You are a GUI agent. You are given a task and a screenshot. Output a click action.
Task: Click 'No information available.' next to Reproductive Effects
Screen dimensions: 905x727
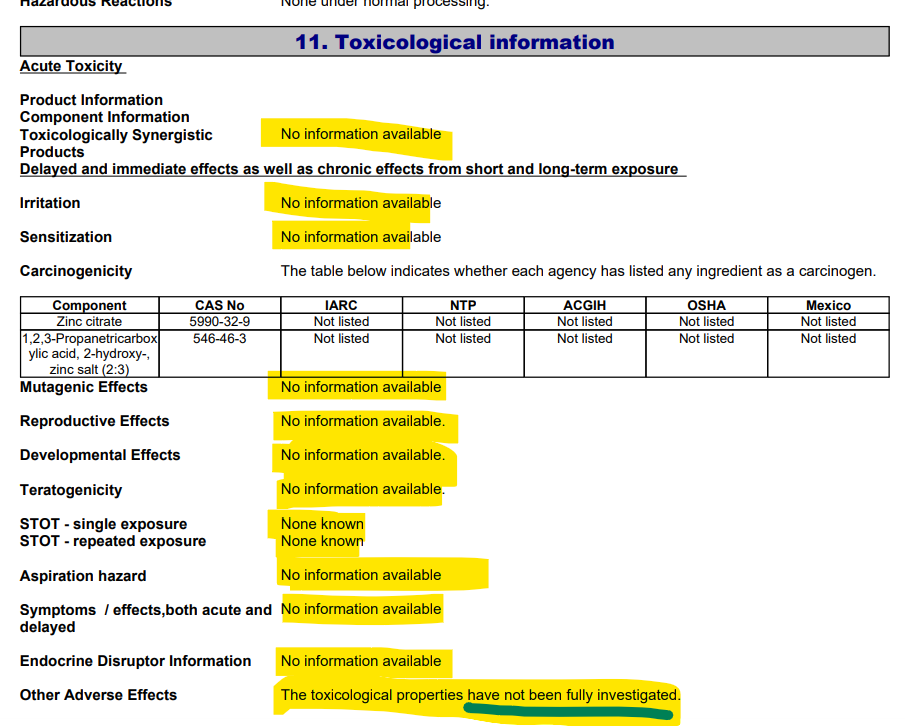(x=363, y=421)
